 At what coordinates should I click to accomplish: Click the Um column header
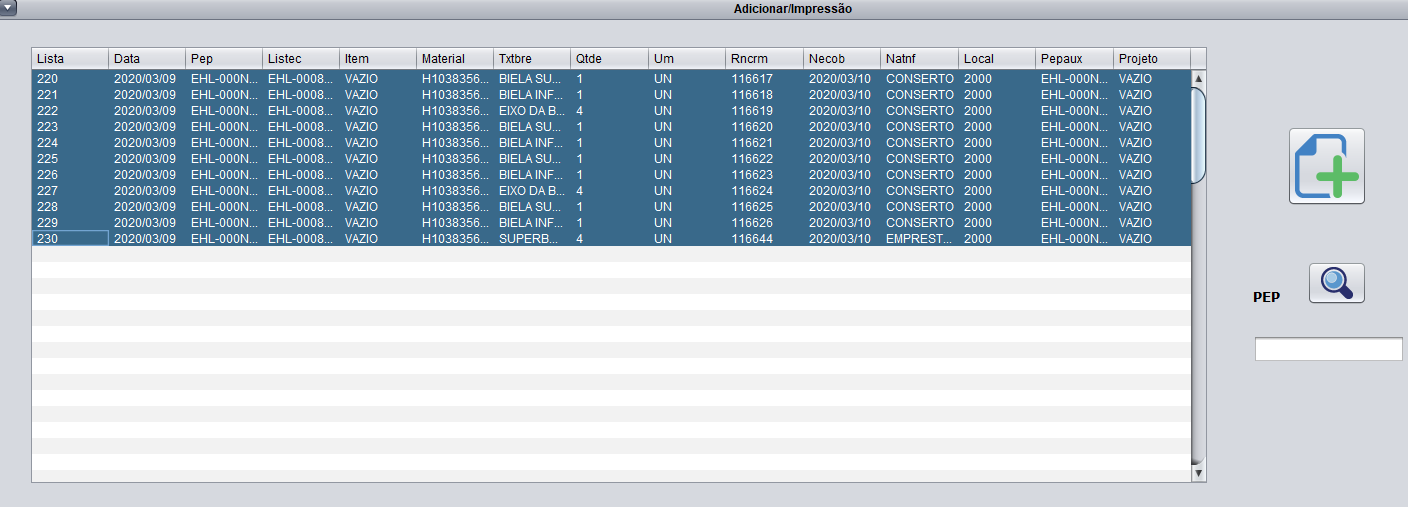point(687,59)
